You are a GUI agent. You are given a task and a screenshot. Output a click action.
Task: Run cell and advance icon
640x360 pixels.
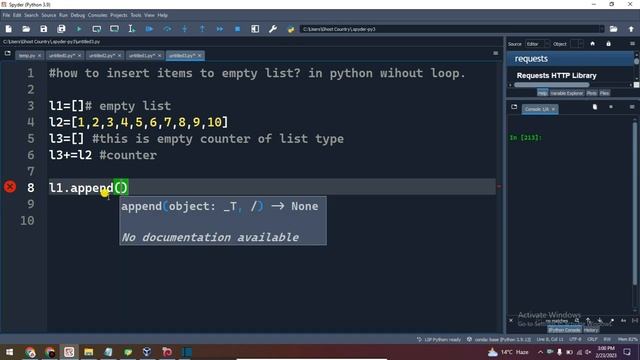pyautogui.click(x=114, y=29)
